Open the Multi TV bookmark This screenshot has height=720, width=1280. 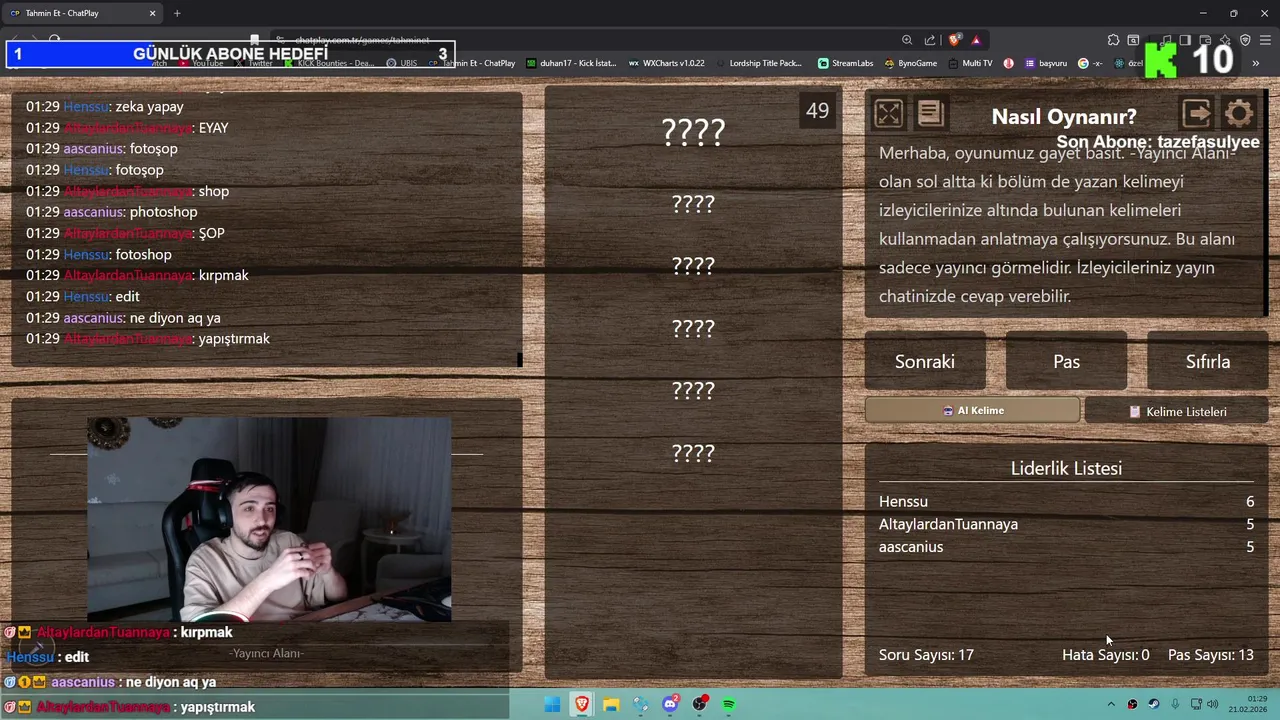pyautogui.click(x=969, y=63)
